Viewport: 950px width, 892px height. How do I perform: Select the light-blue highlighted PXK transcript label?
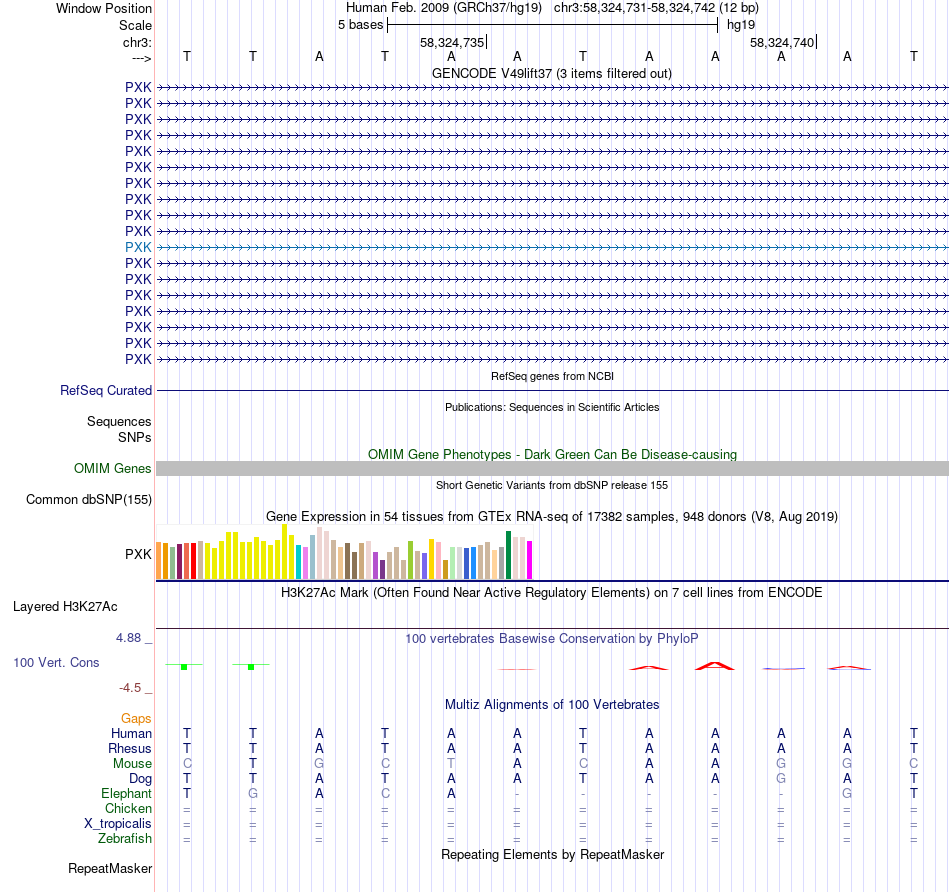[138, 247]
